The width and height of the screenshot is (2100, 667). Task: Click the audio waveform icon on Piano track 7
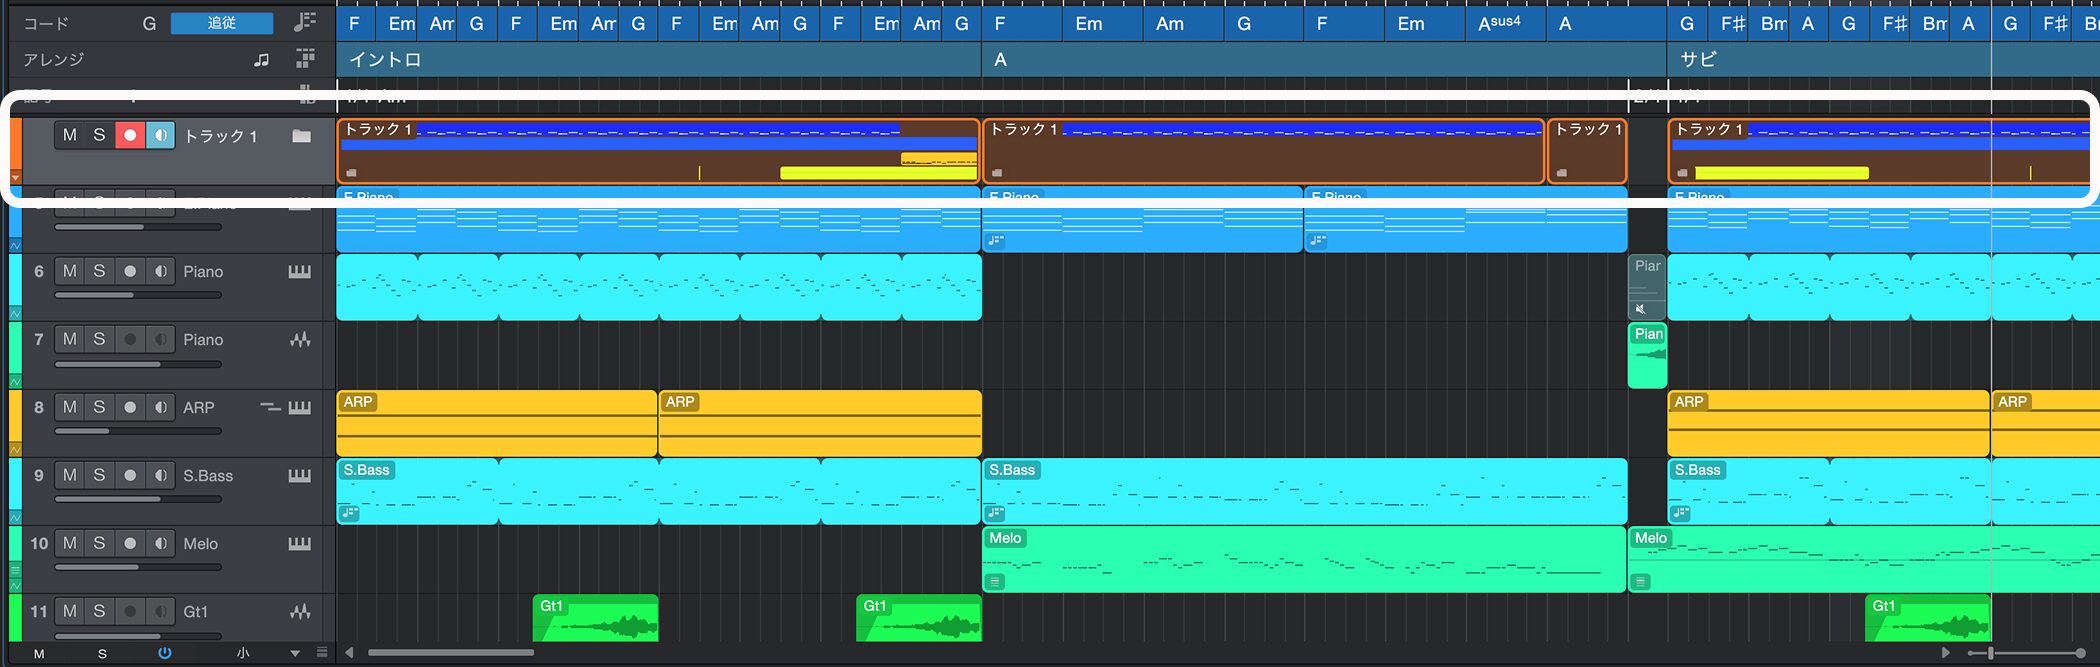point(299,340)
